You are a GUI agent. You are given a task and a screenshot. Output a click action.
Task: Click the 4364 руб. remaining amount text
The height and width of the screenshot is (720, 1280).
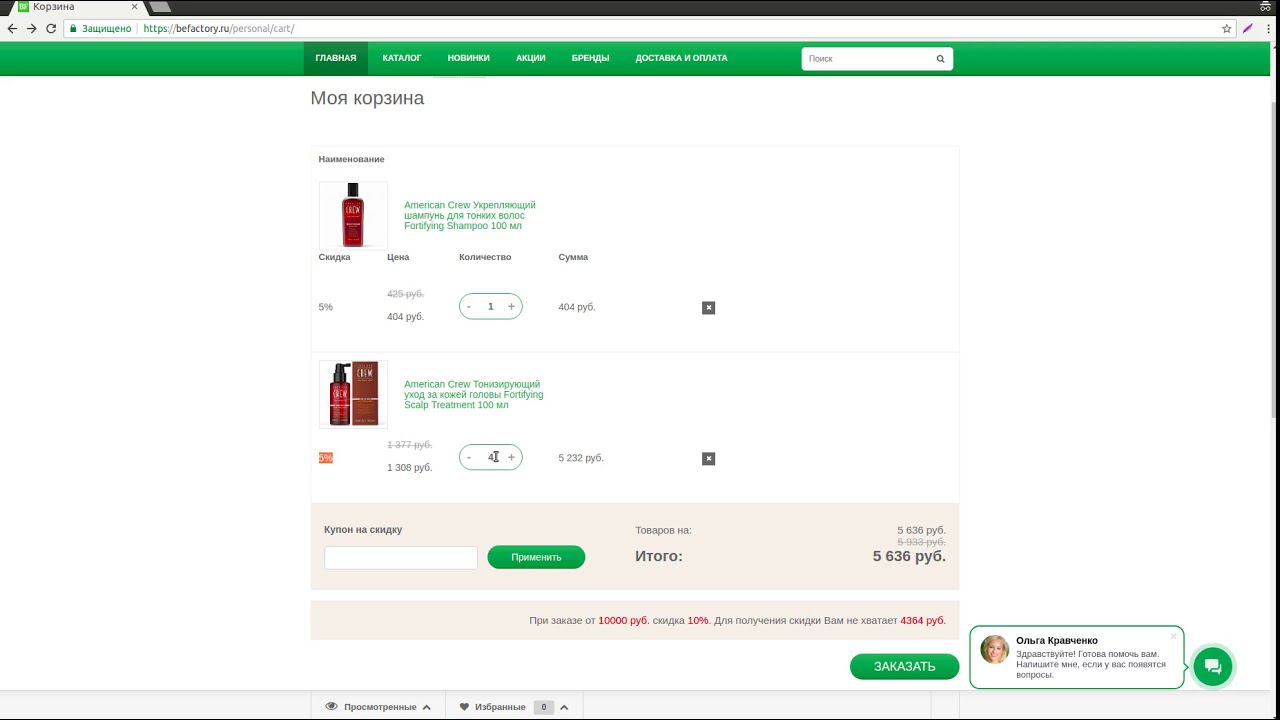[923, 621]
